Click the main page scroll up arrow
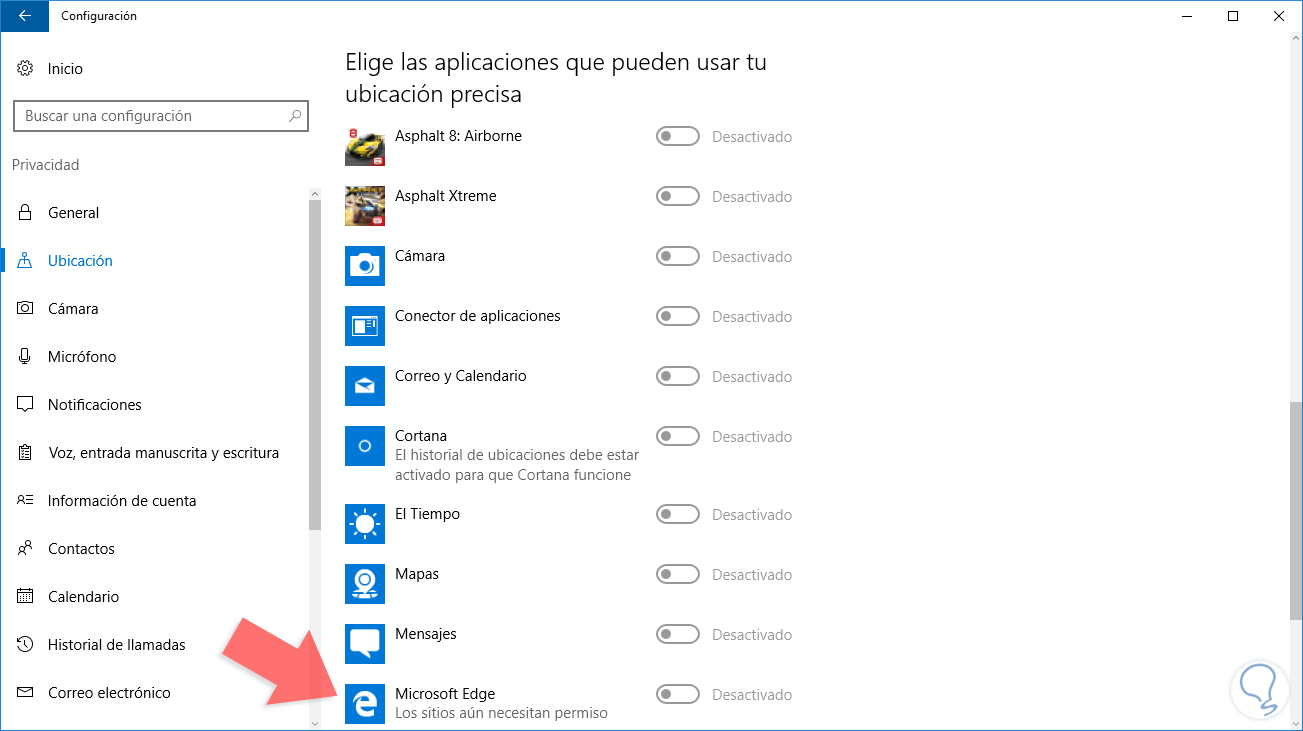The height and width of the screenshot is (731, 1303). pyautogui.click(x=1296, y=40)
